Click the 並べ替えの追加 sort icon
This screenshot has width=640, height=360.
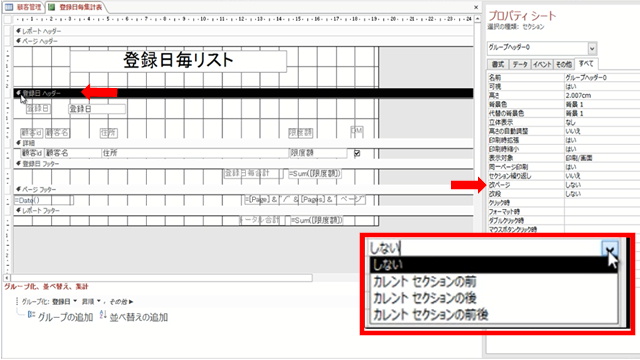(103, 315)
